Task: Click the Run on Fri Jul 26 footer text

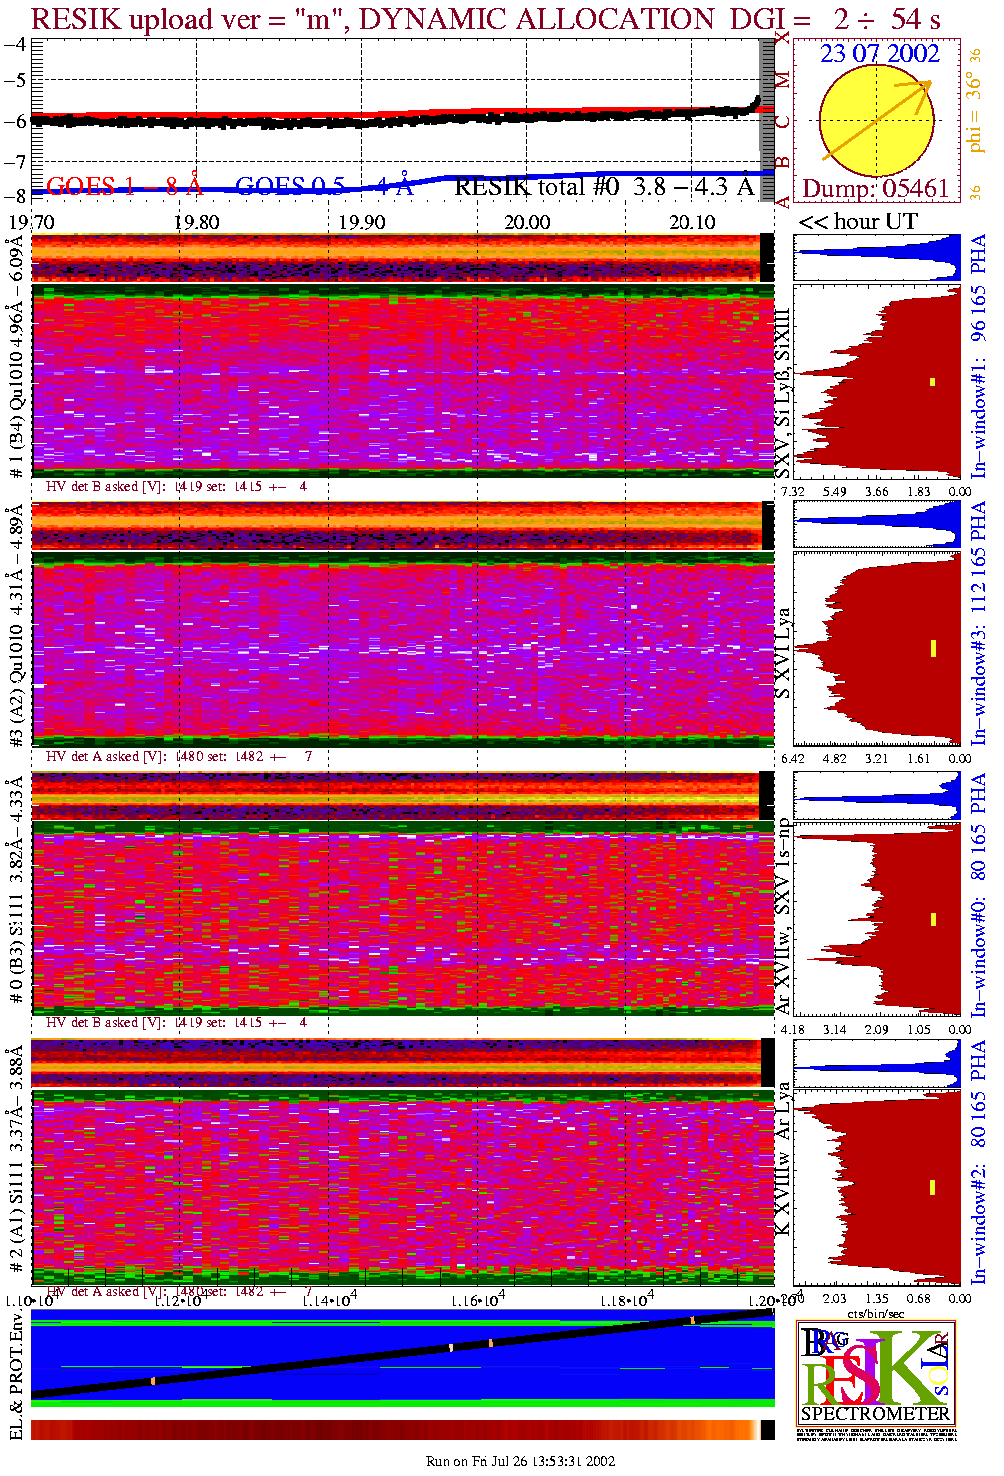Action: coord(520,1461)
